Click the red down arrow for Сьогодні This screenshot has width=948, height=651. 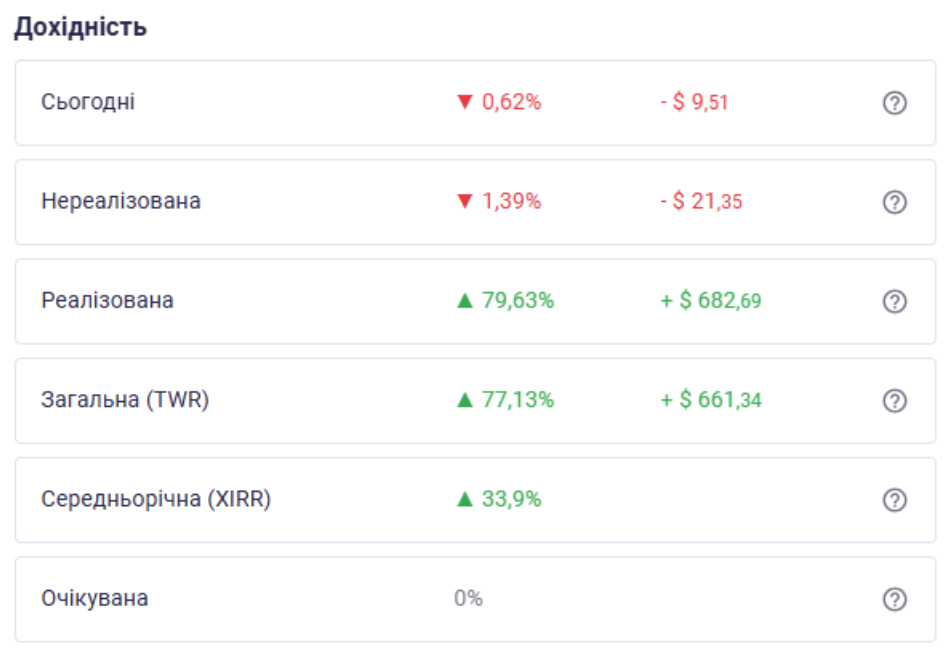click(x=463, y=102)
